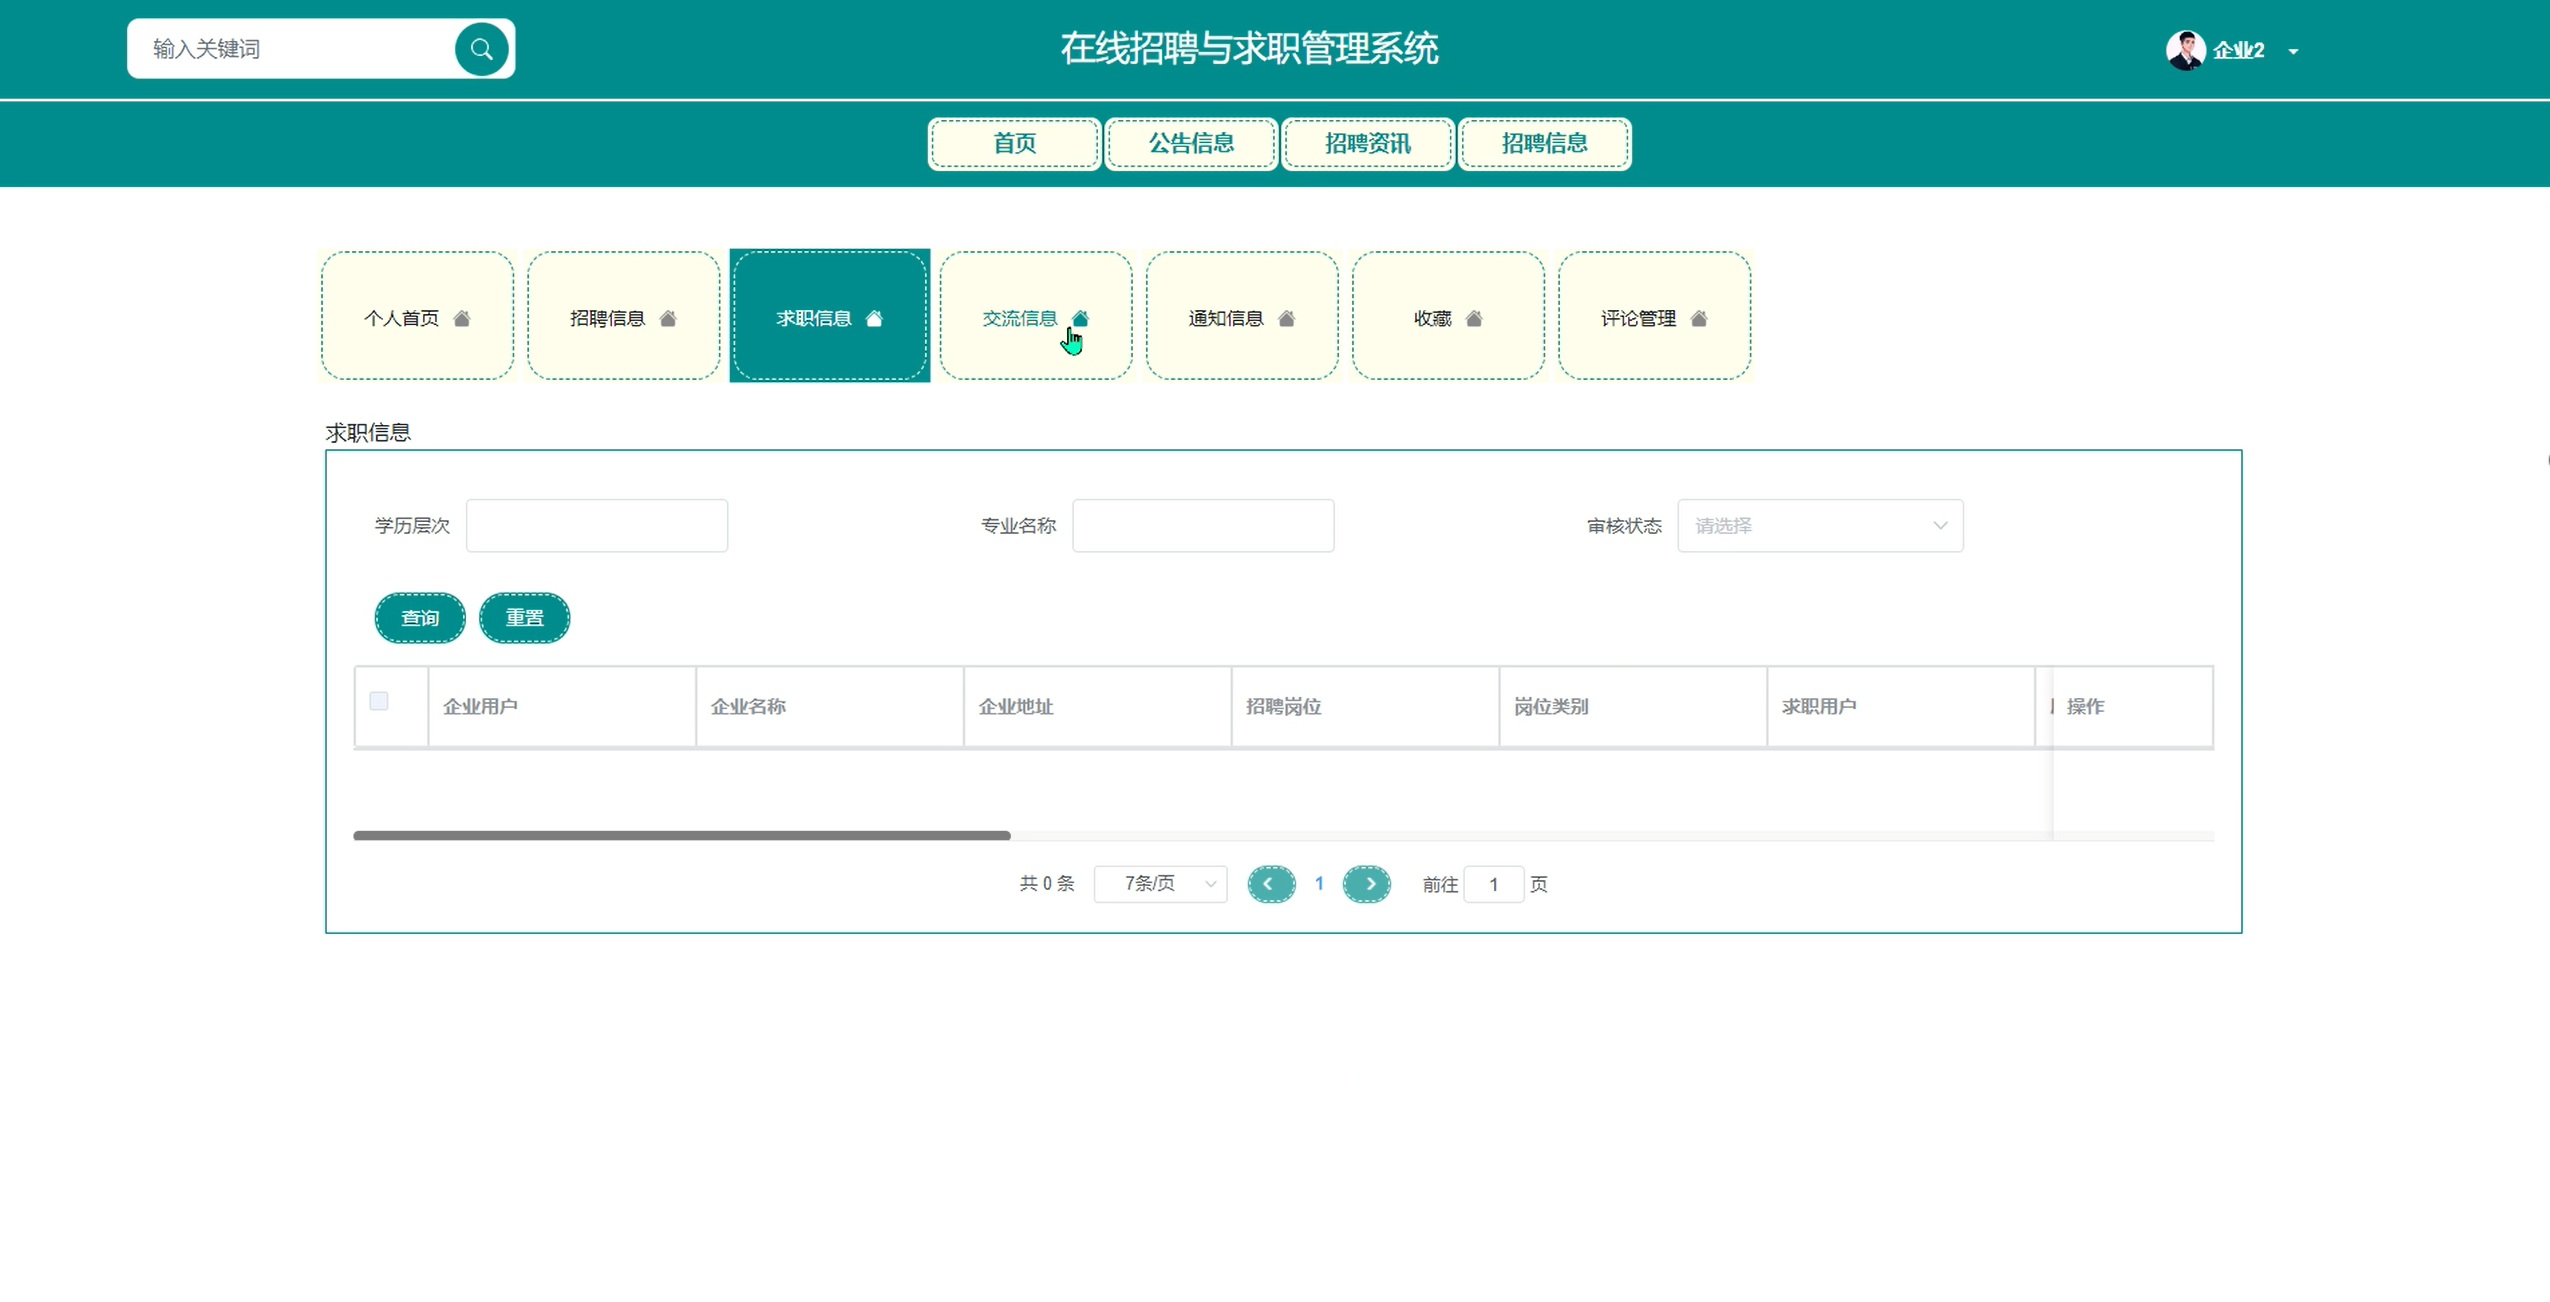
Task: Click the 企业2 user avatar
Action: pos(2184,50)
